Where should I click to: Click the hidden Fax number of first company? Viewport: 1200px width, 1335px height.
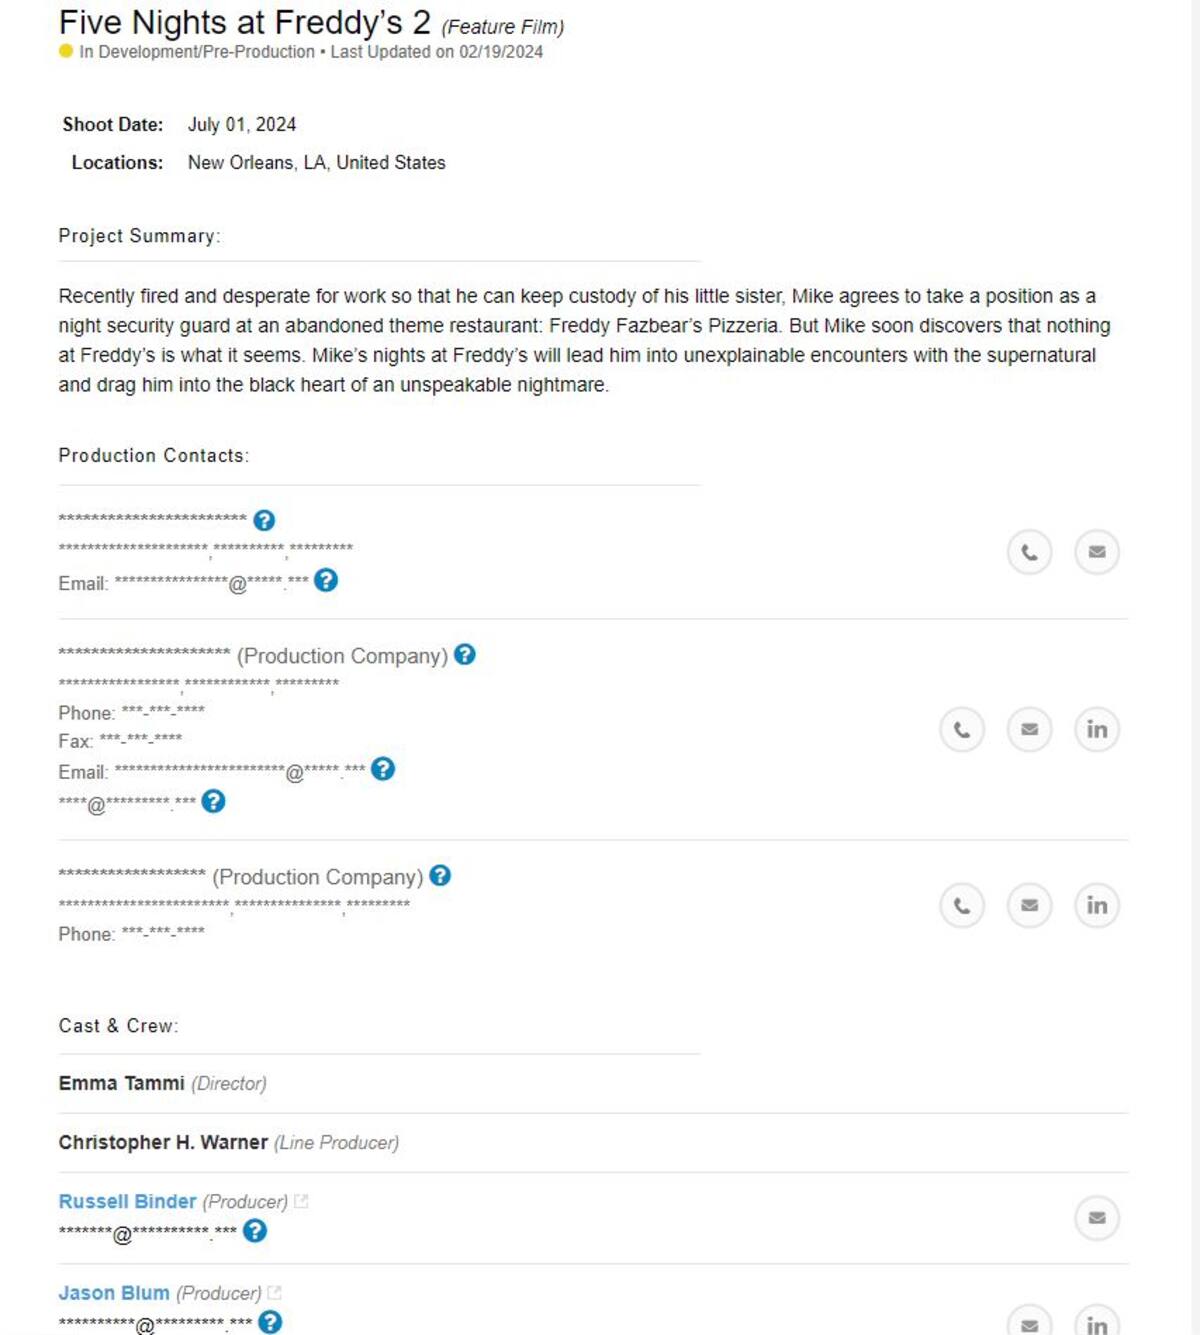coord(141,739)
